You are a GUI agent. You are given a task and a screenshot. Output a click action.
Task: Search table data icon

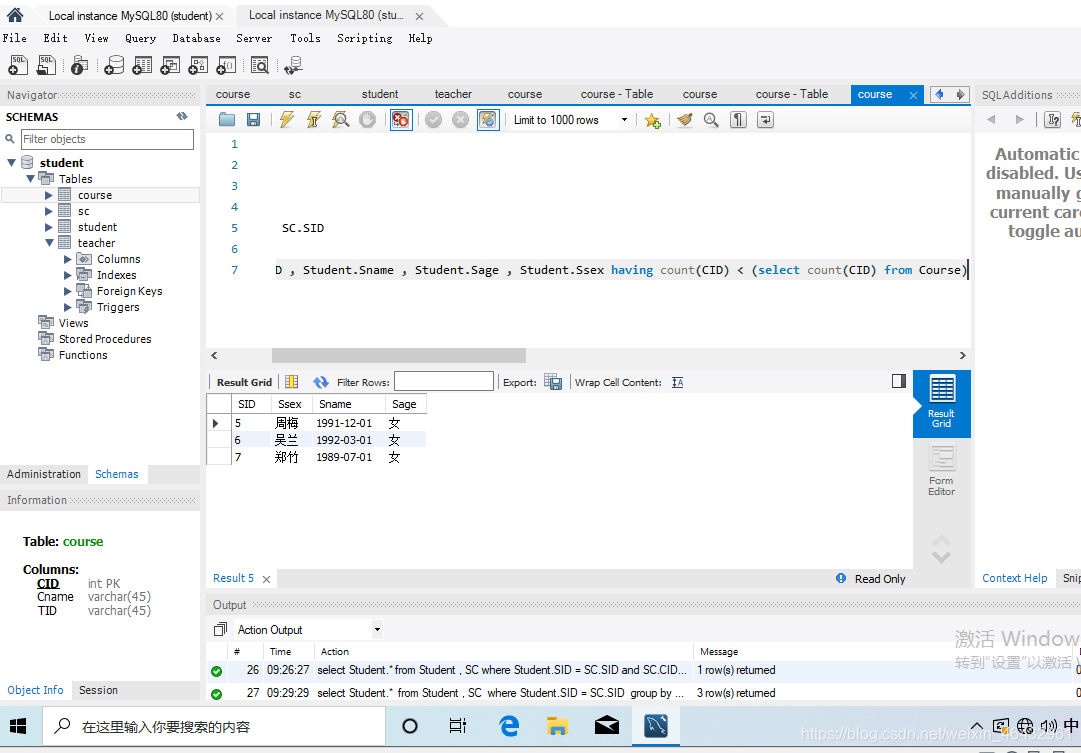tap(260, 65)
